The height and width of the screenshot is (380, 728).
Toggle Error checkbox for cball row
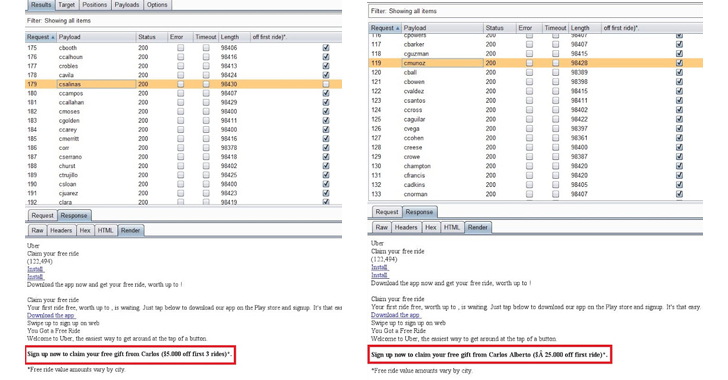[529, 72]
